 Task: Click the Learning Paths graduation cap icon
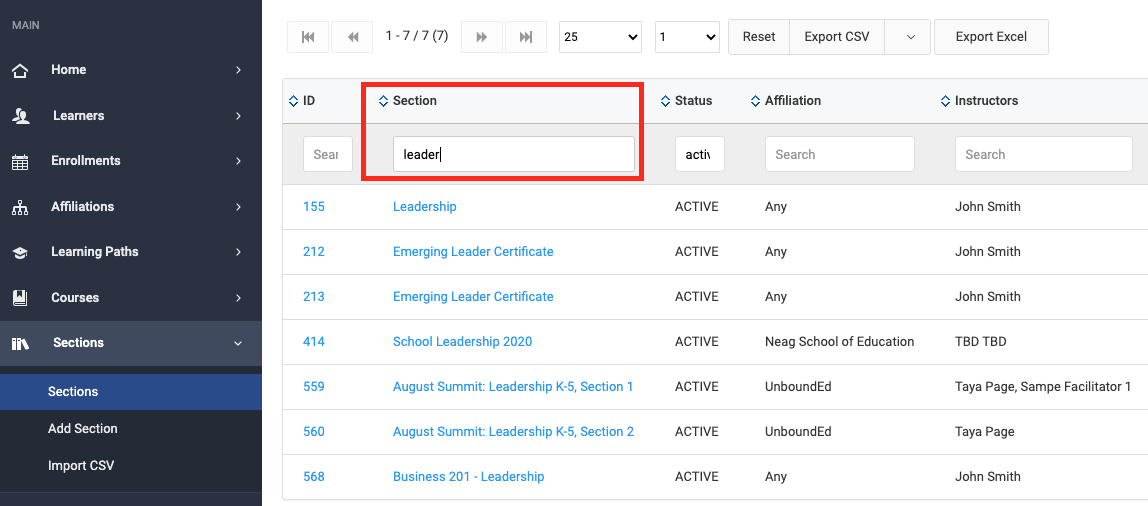20,252
